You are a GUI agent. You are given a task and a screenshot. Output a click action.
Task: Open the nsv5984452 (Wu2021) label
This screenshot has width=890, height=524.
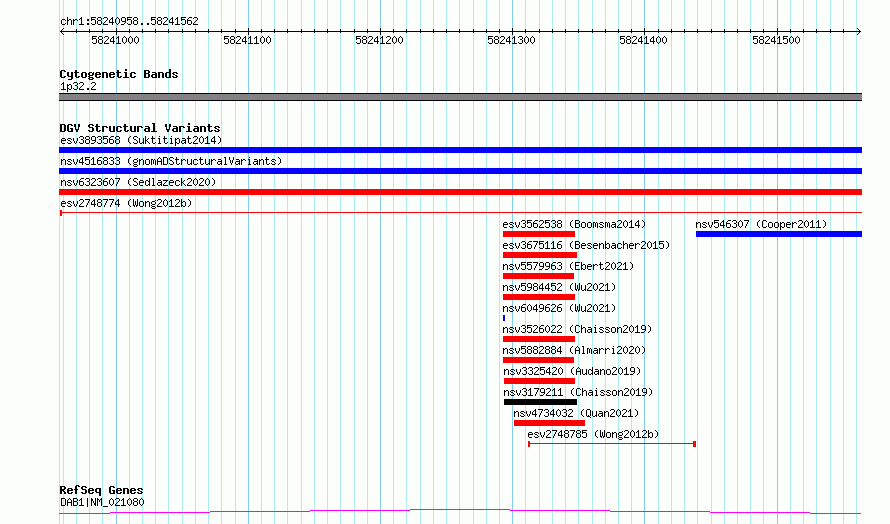559,287
